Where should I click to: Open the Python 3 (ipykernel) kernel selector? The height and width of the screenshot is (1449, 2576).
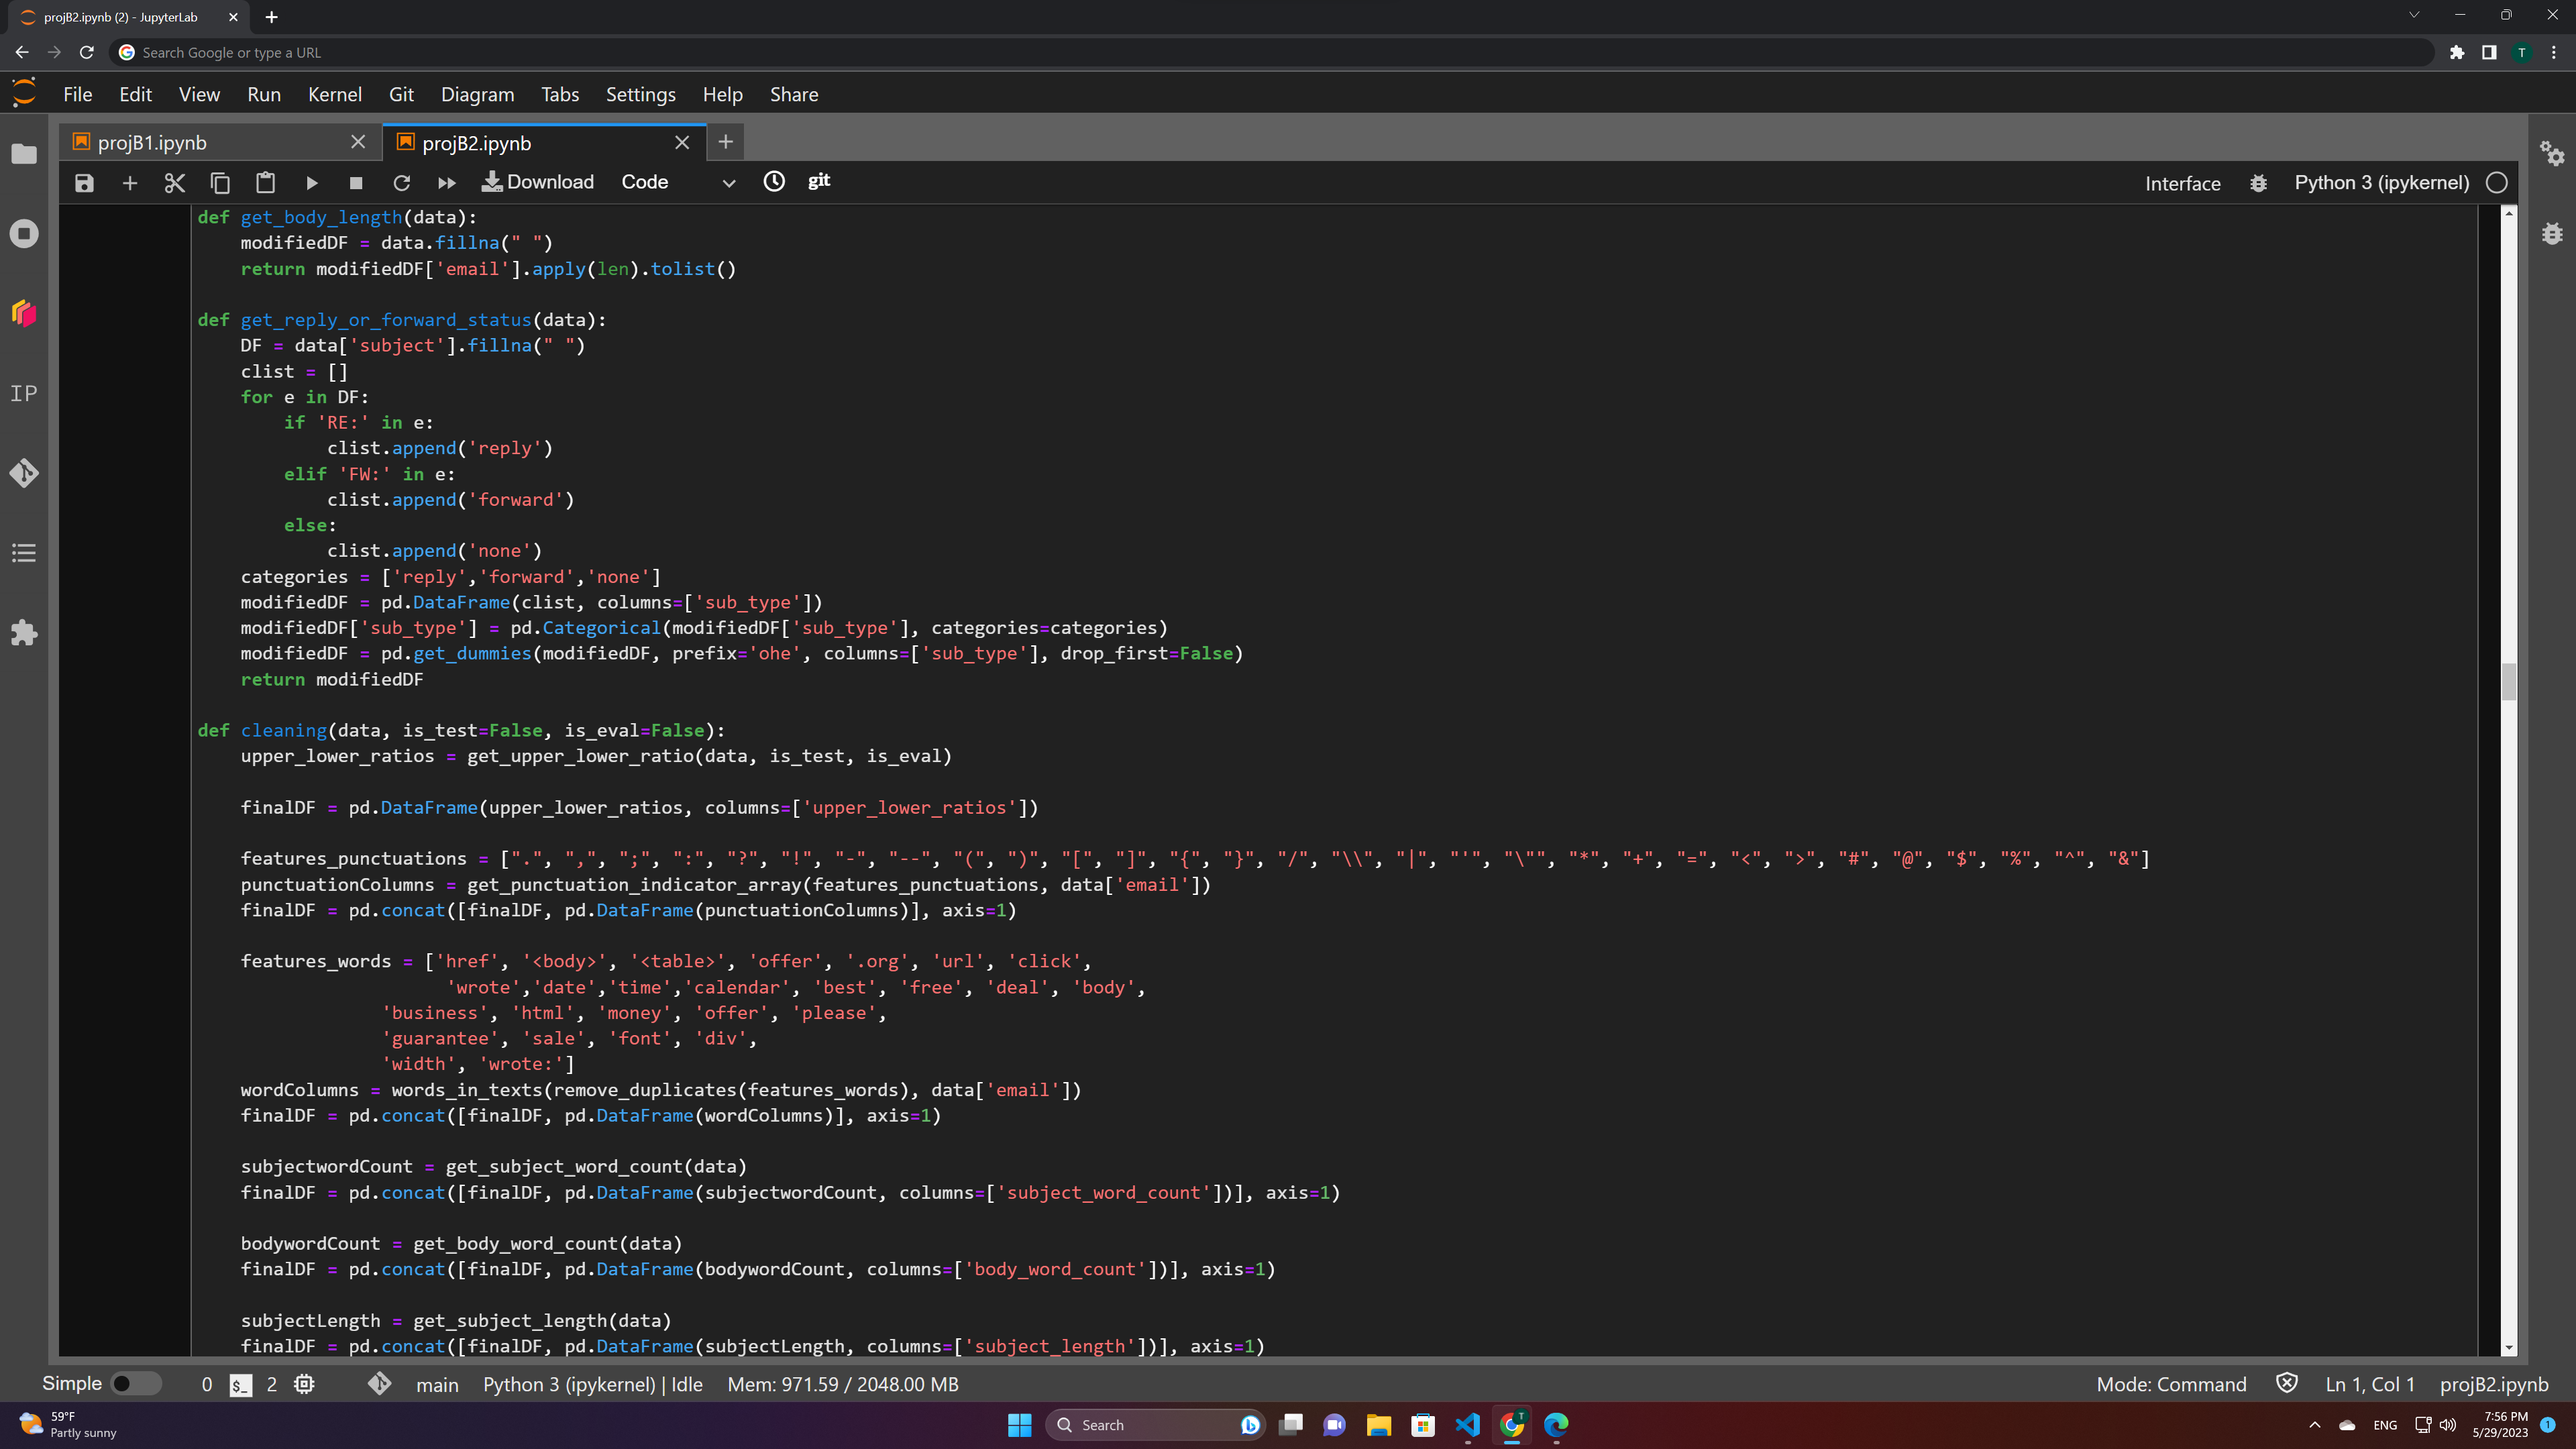2381,183
